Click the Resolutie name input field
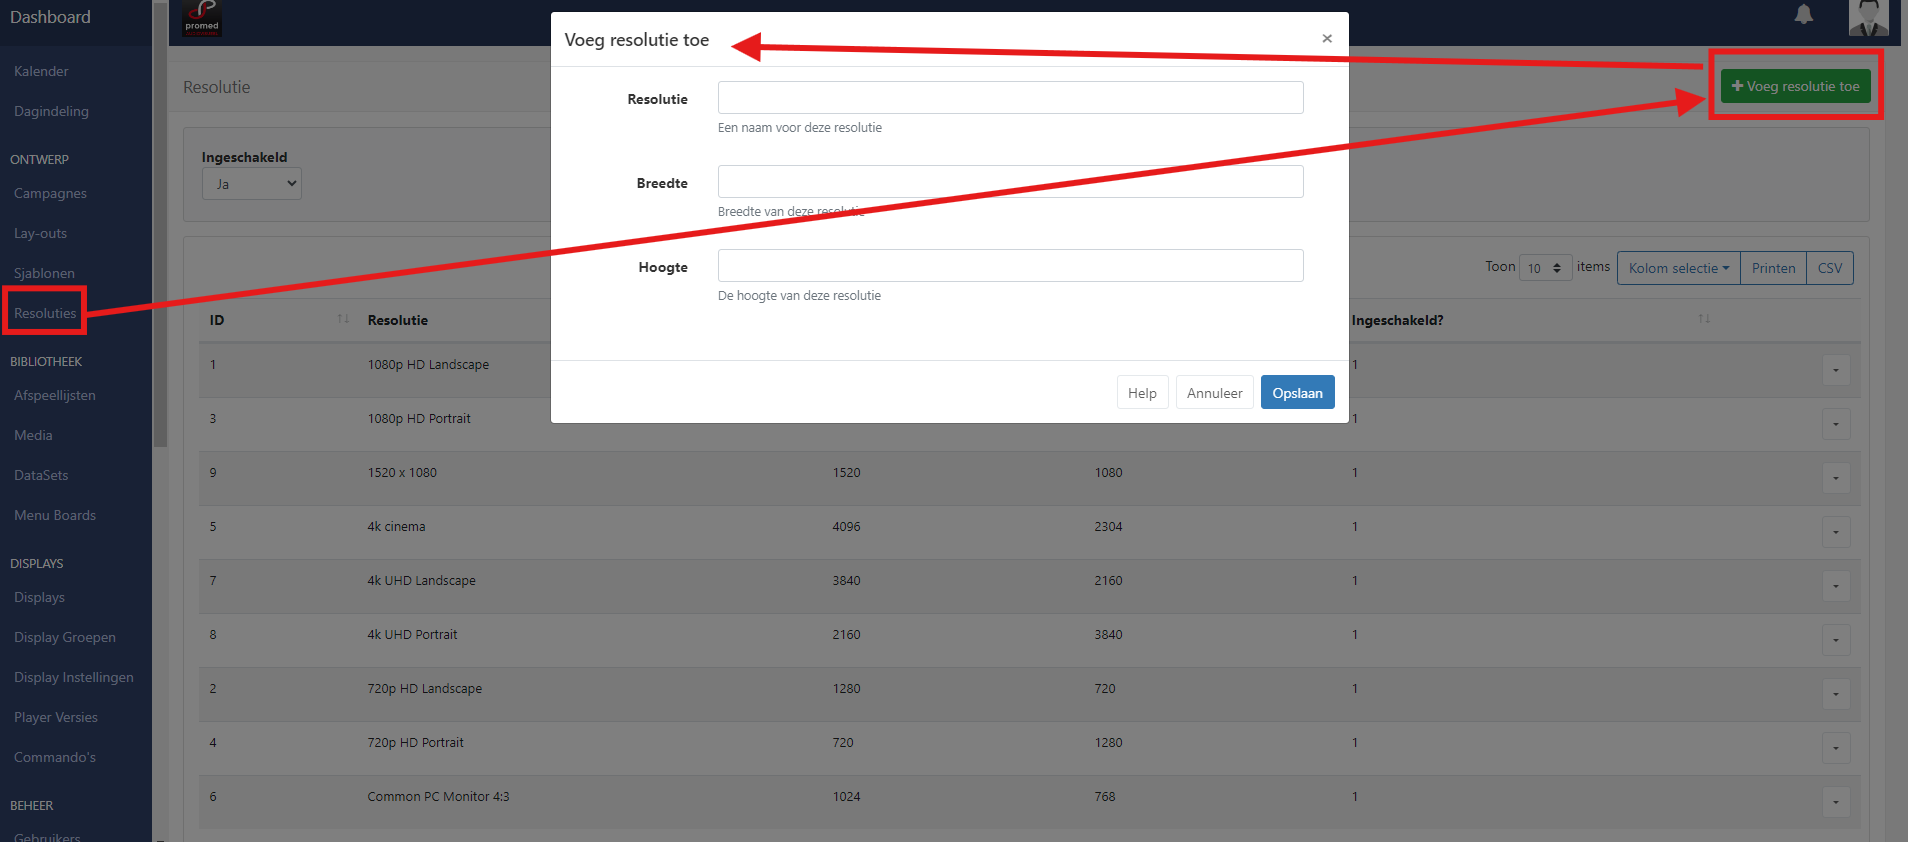1908x842 pixels. click(x=1010, y=98)
